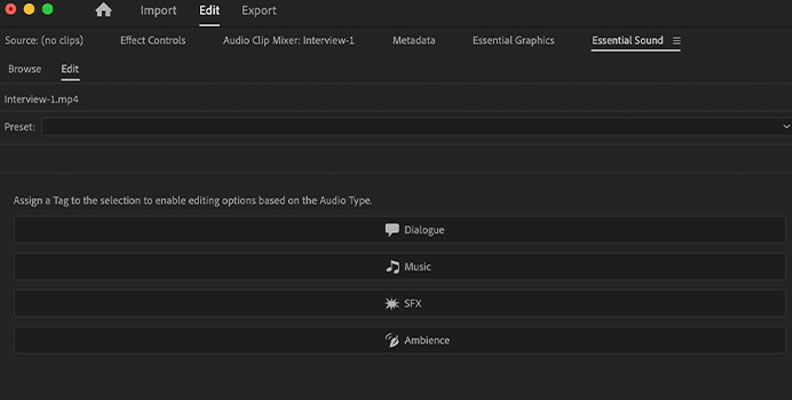Open the Effect Controls tab
Image resolution: width=792 pixels, height=400 pixels.
point(153,40)
